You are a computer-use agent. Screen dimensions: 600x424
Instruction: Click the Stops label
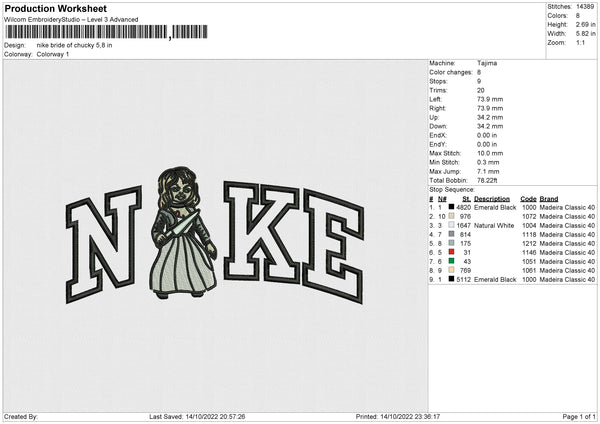coord(439,81)
